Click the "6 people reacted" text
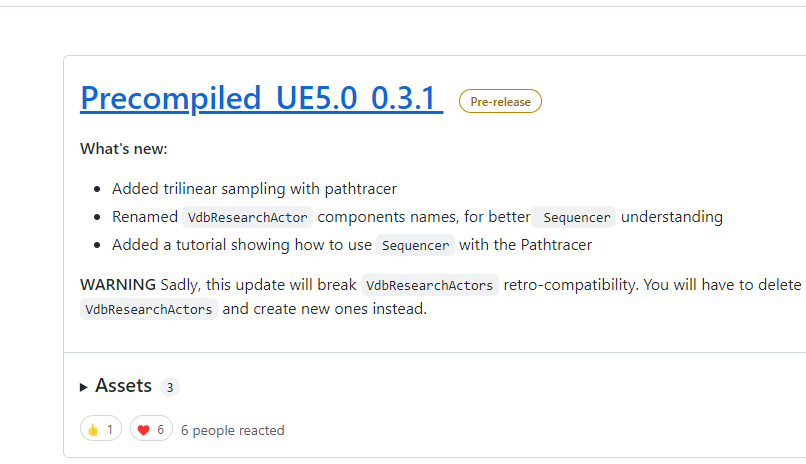 pos(232,430)
